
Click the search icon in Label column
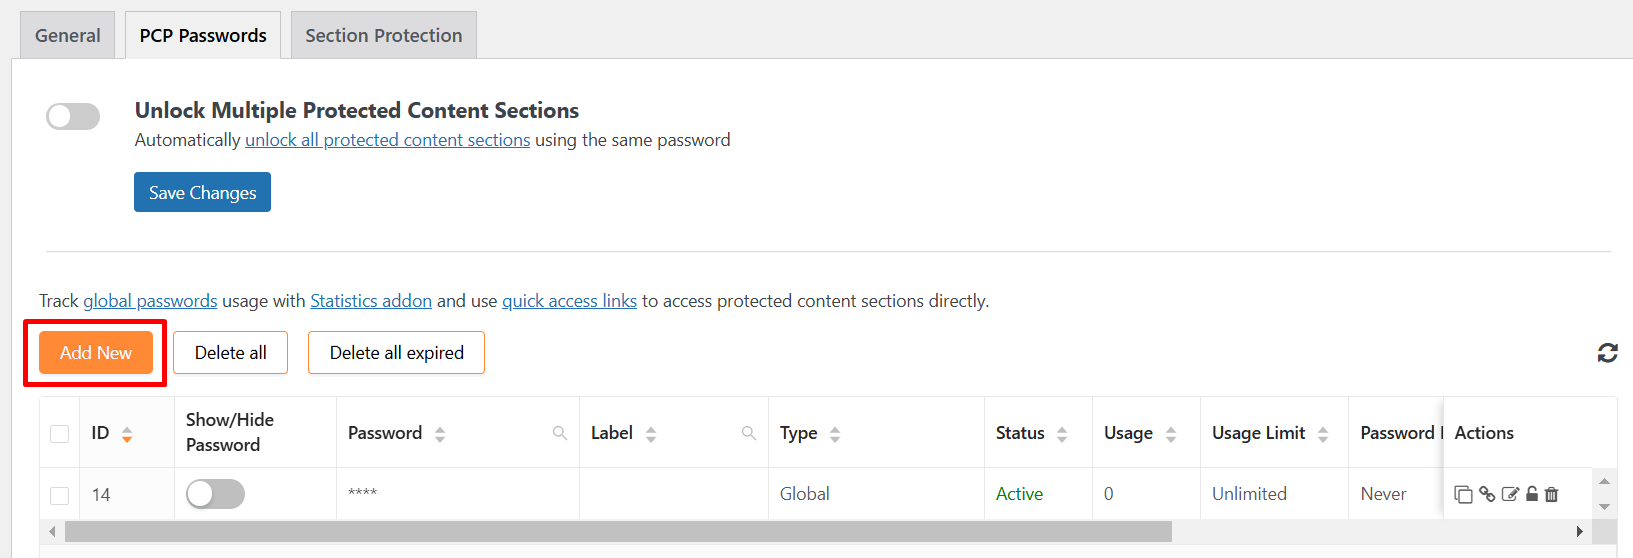pyautogui.click(x=749, y=433)
